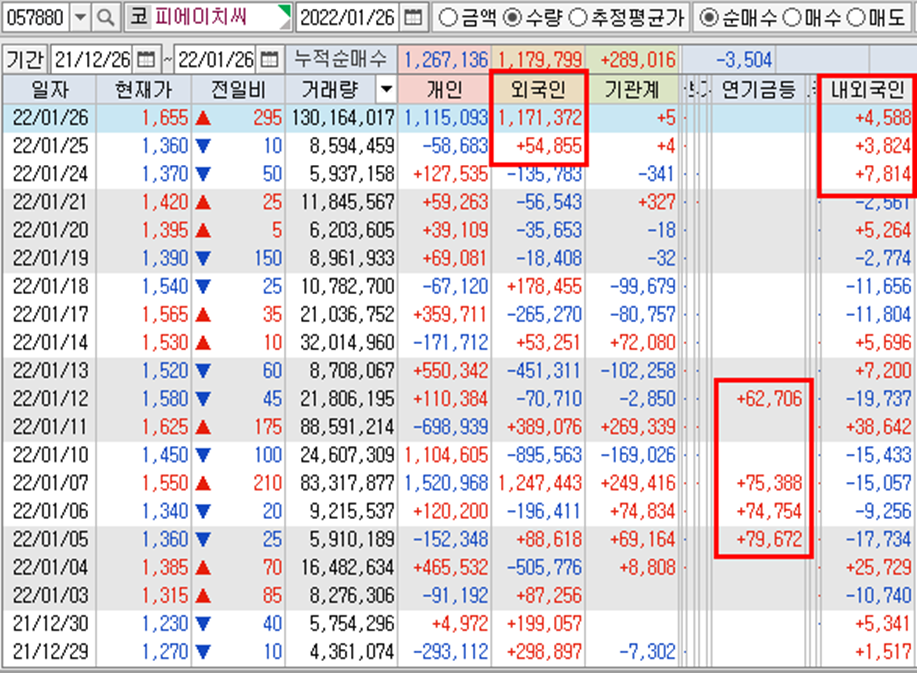
Task: Click the 코 market badge icon
Action: [139, 17]
